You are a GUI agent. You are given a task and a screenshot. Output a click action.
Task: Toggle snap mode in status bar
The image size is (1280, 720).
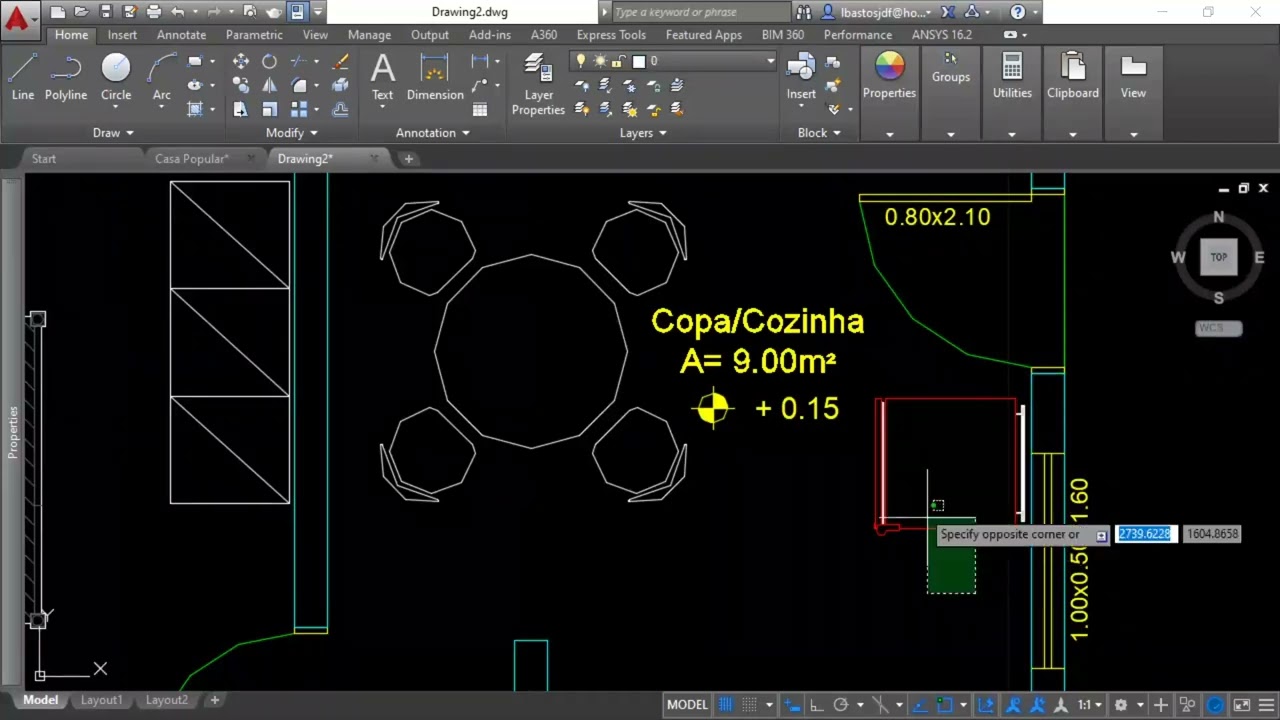749,705
